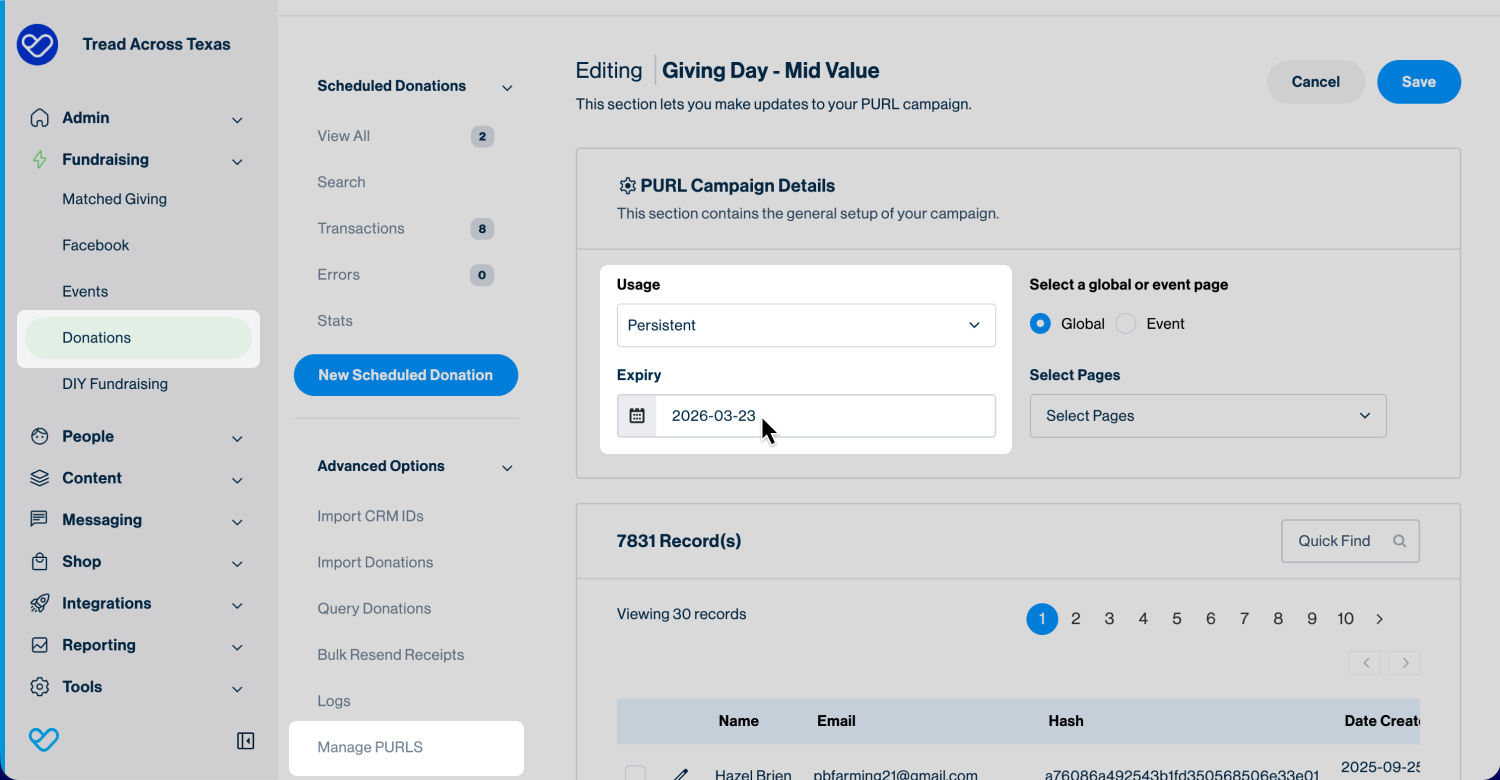The height and width of the screenshot is (780, 1500).
Task: Click the Integrations rocket icon
Action: [x=40, y=603]
